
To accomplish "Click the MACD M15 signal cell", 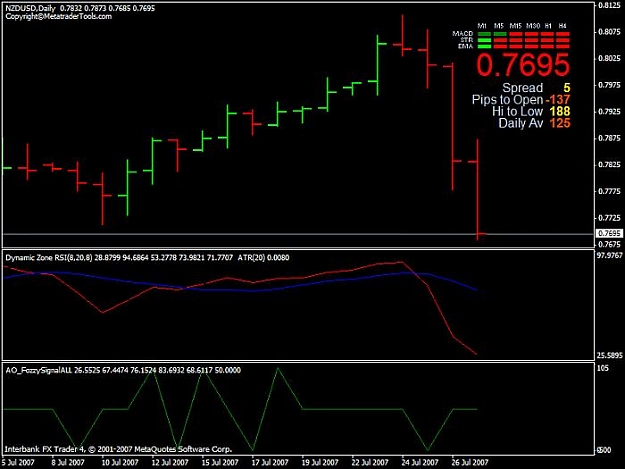I will click(516, 34).
